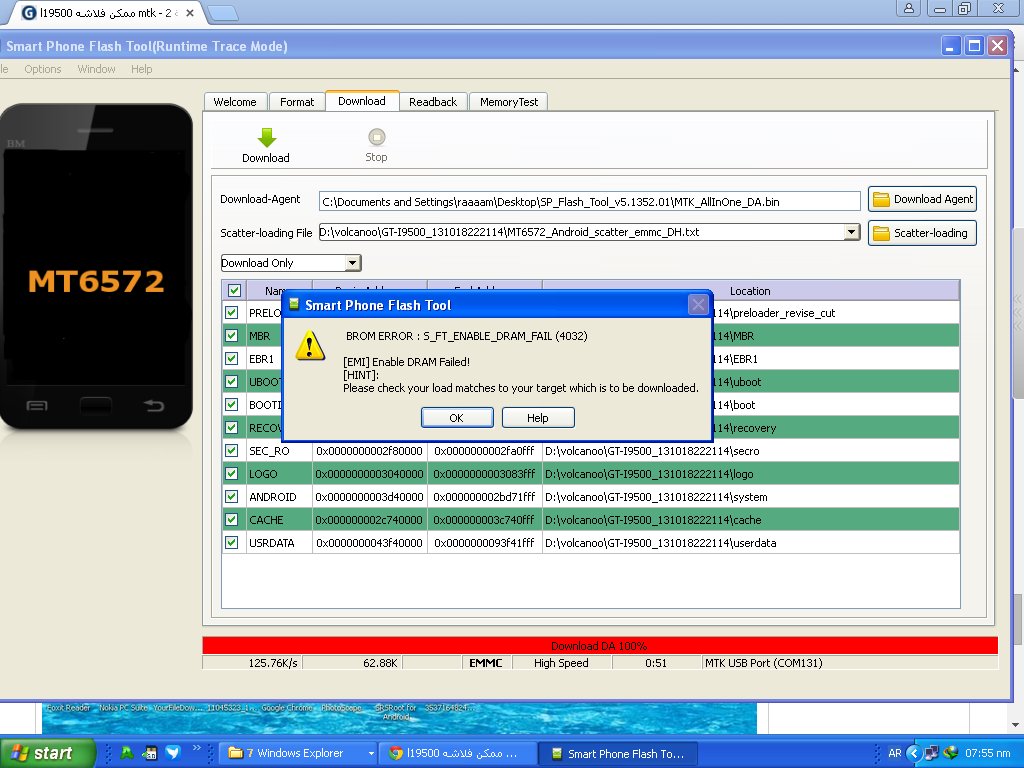Switch to the Readback tab
This screenshot has width=1024, height=768.
(x=433, y=102)
